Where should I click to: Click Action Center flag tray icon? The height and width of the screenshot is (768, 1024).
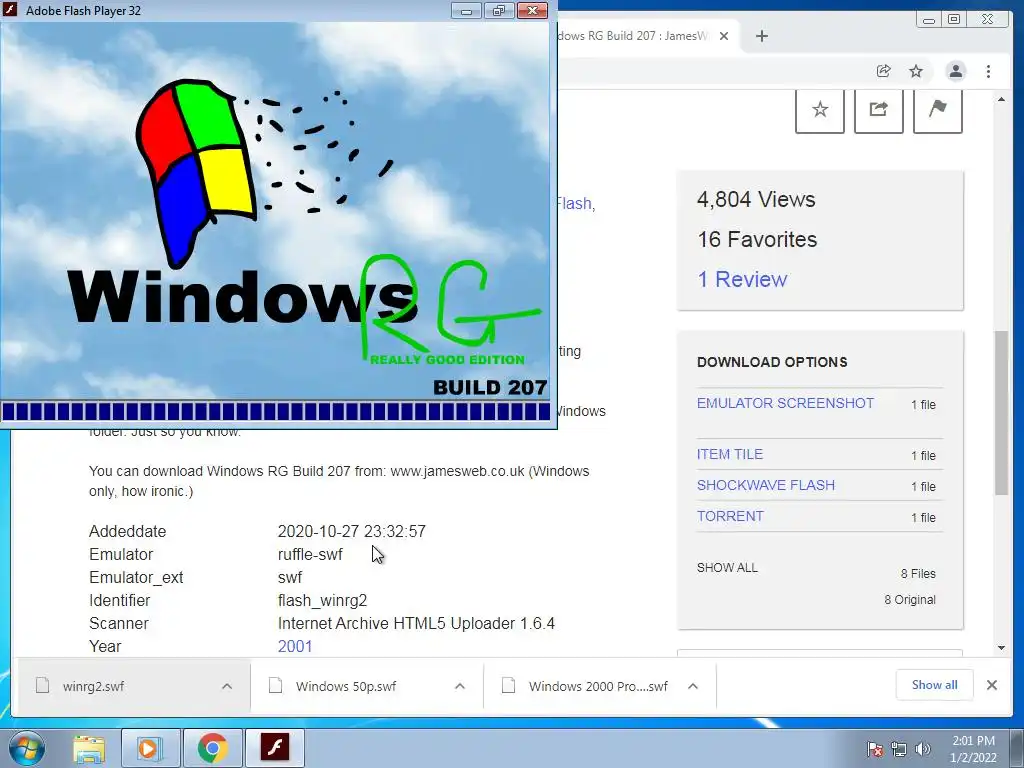point(874,749)
